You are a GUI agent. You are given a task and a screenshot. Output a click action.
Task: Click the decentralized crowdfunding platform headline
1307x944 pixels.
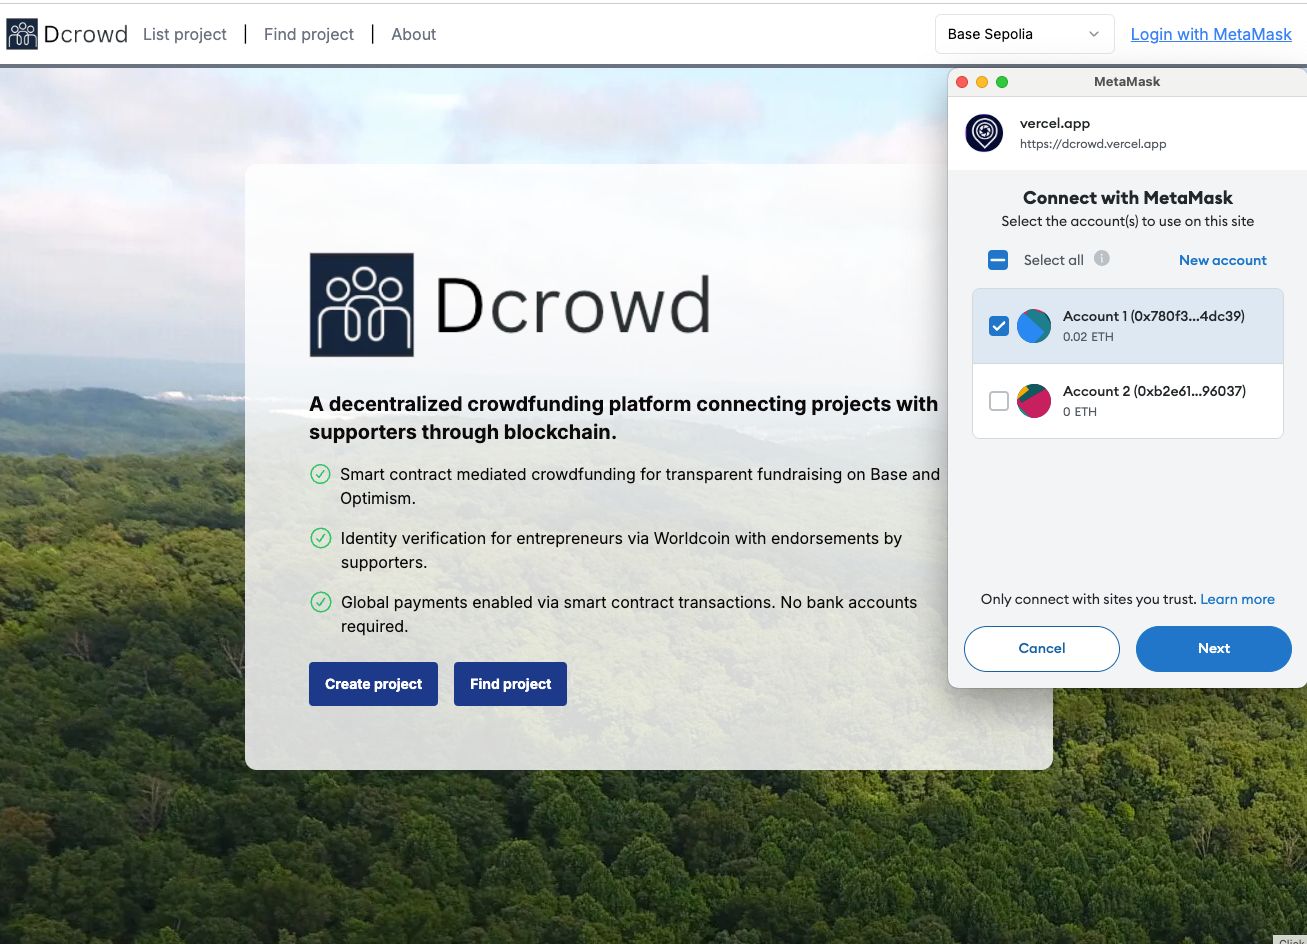tap(624, 418)
